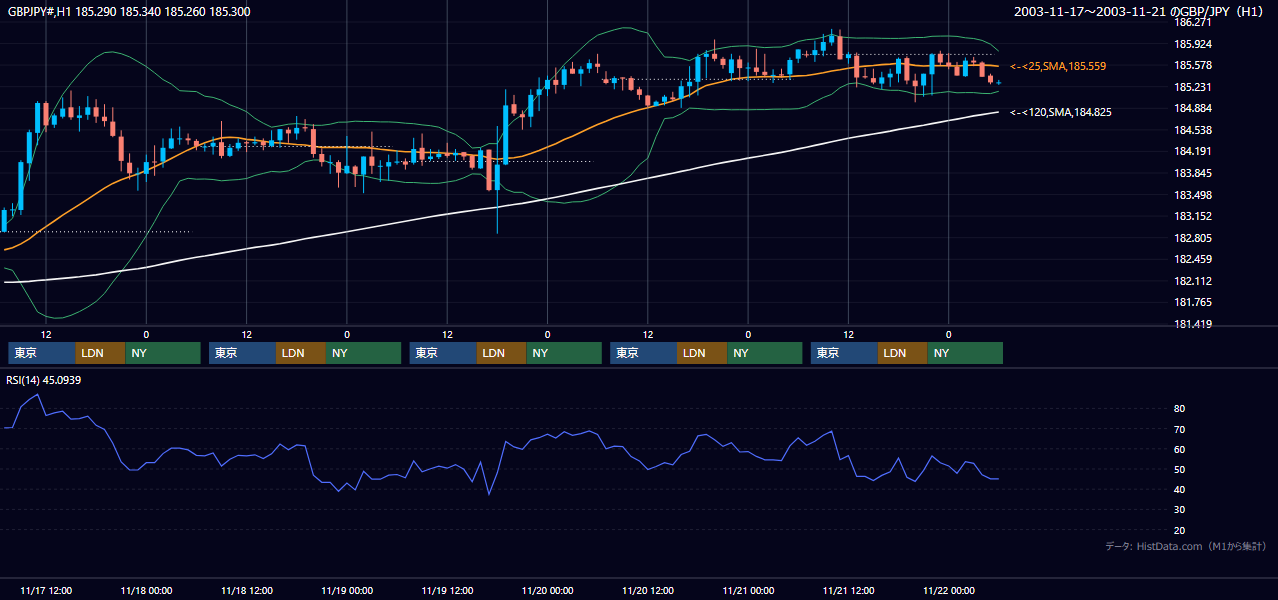Viewport: 1278px width, 600px height.
Task: Select RSI scale level 30
Action: (1180, 510)
